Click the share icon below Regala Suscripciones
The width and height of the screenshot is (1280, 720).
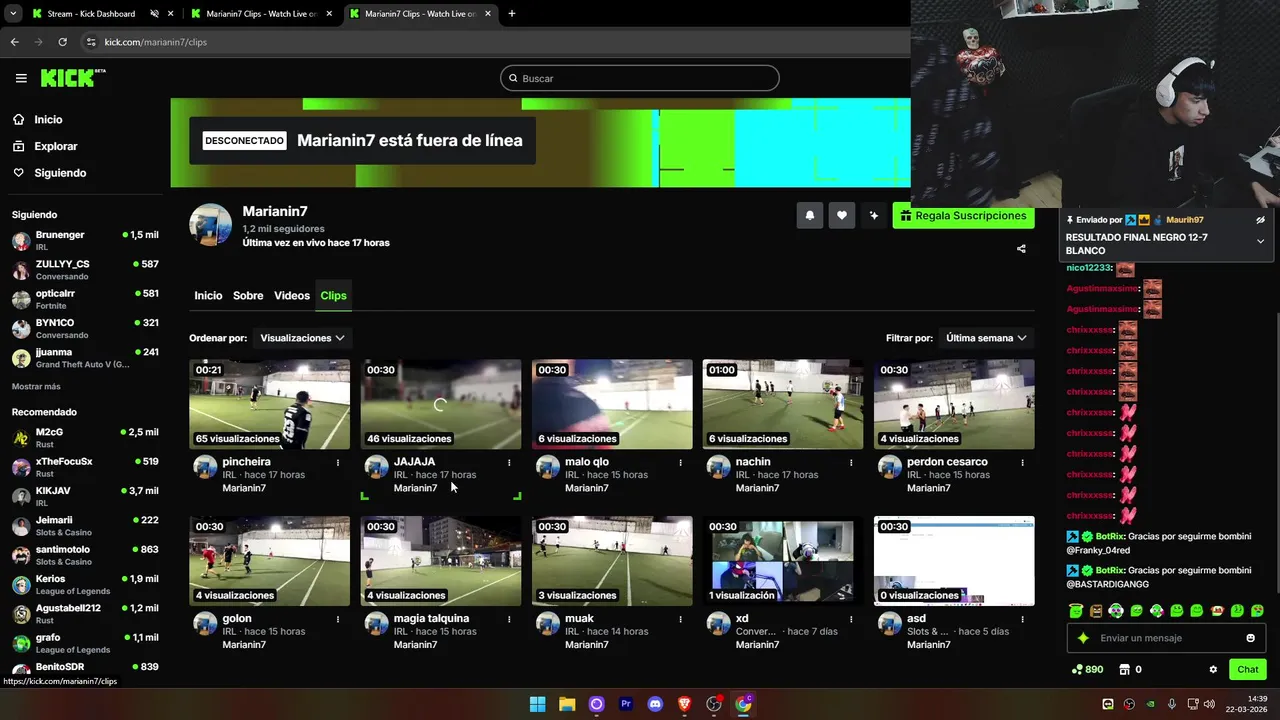pos(1021,249)
